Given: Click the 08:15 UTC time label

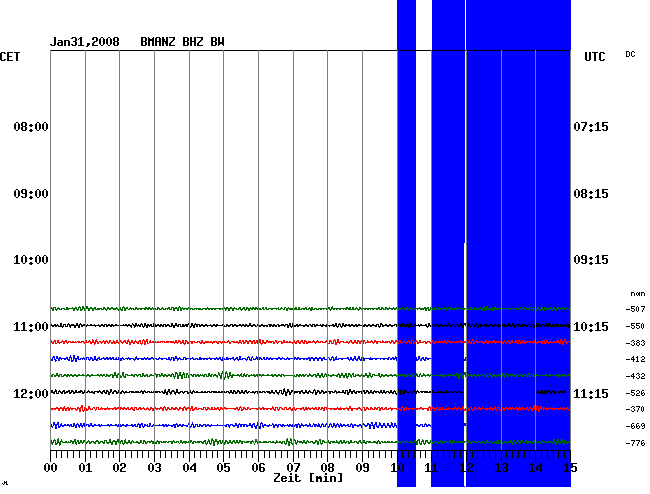Looking at the screenshot, I should tap(591, 194).
